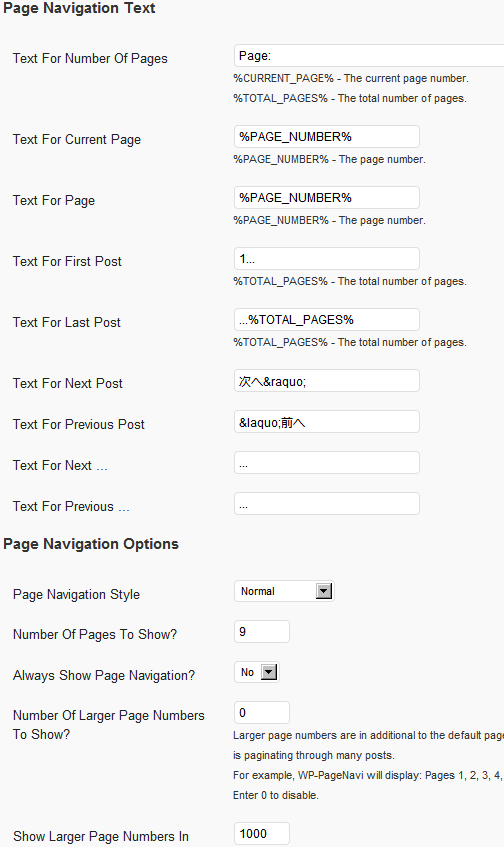
Task: Click the Page Navigation Options heading
Action: pyautogui.click(x=91, y=544)
